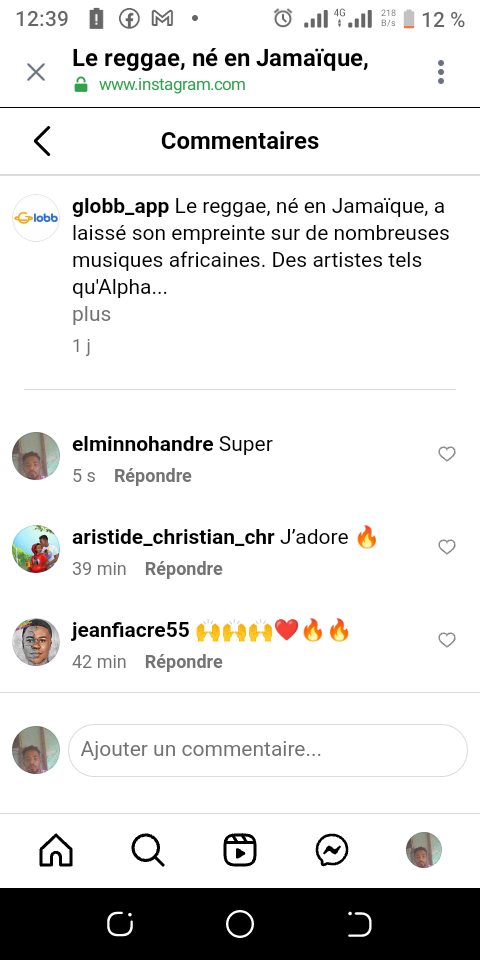This screenshot has height=960, width=480.
Task: Open your profile from the bottom bar
Action: point(424,850)
